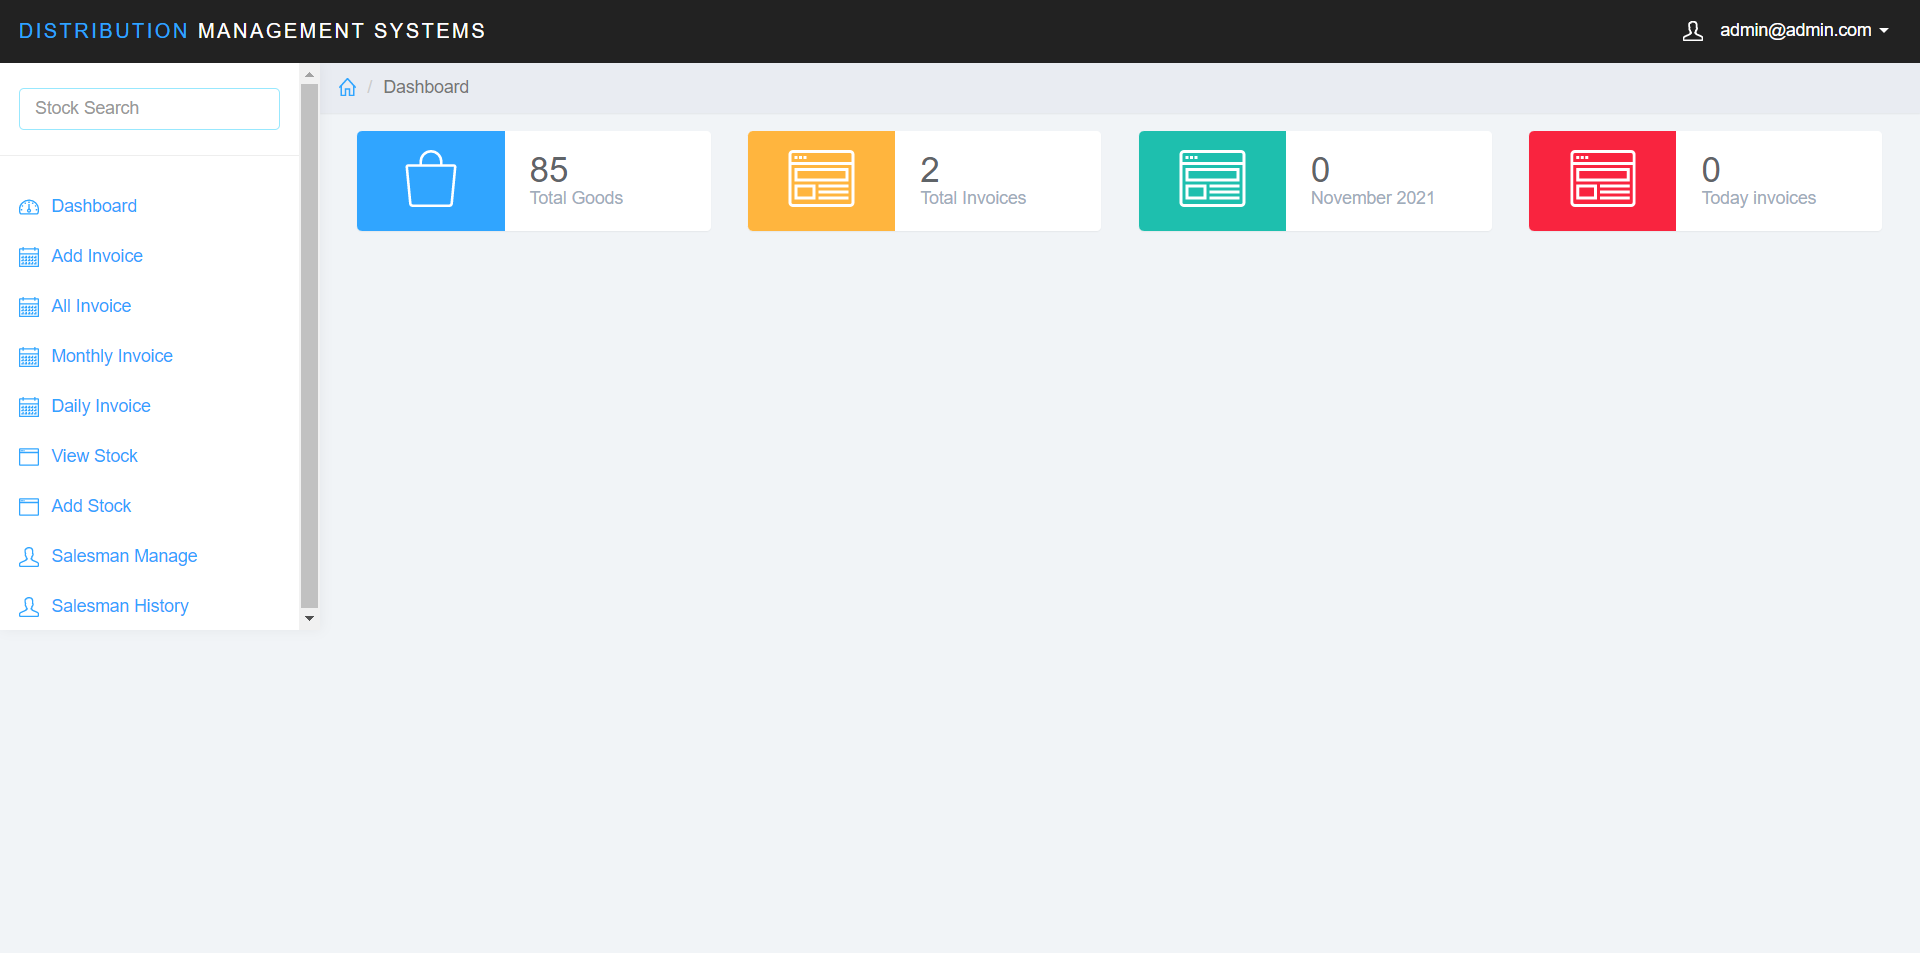
Task: Click the Distribution Management Systems brand title
Action: [x=252, y=31]
